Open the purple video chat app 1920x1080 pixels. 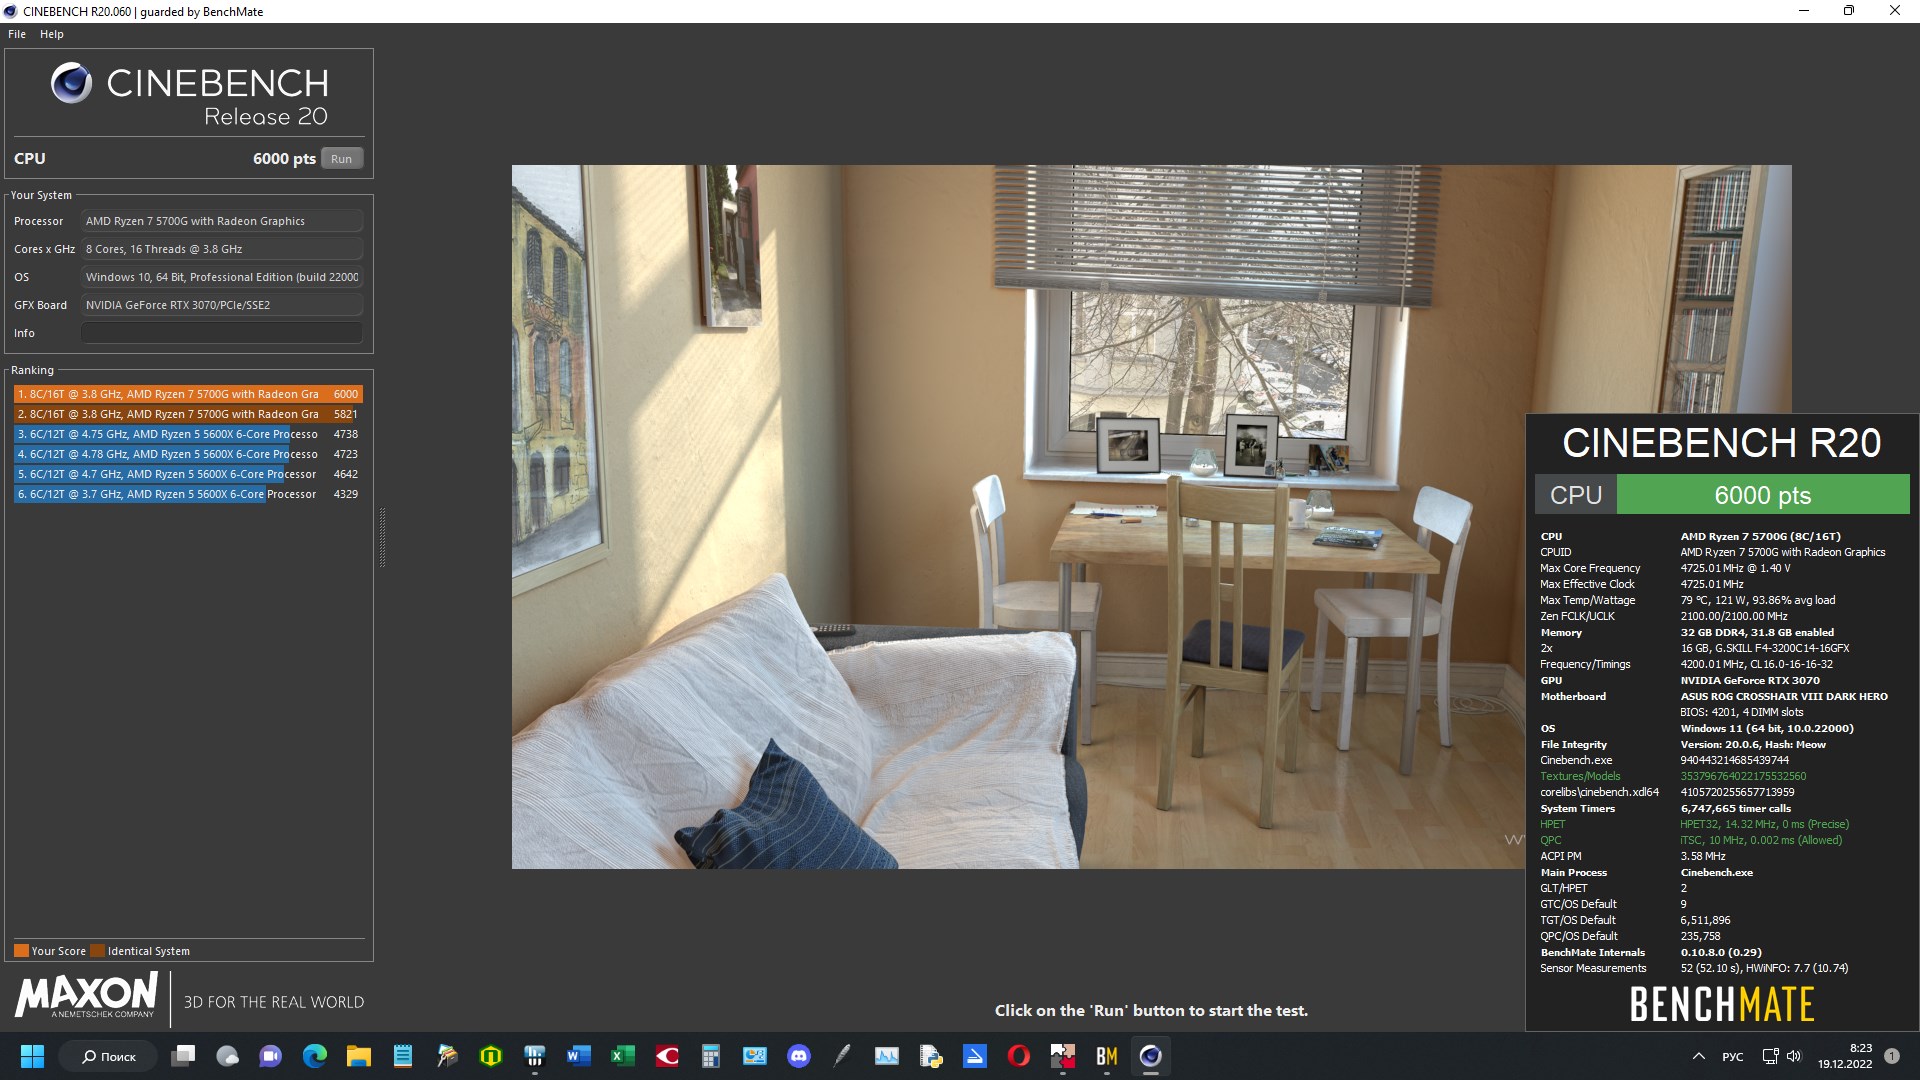point(271,1056)
